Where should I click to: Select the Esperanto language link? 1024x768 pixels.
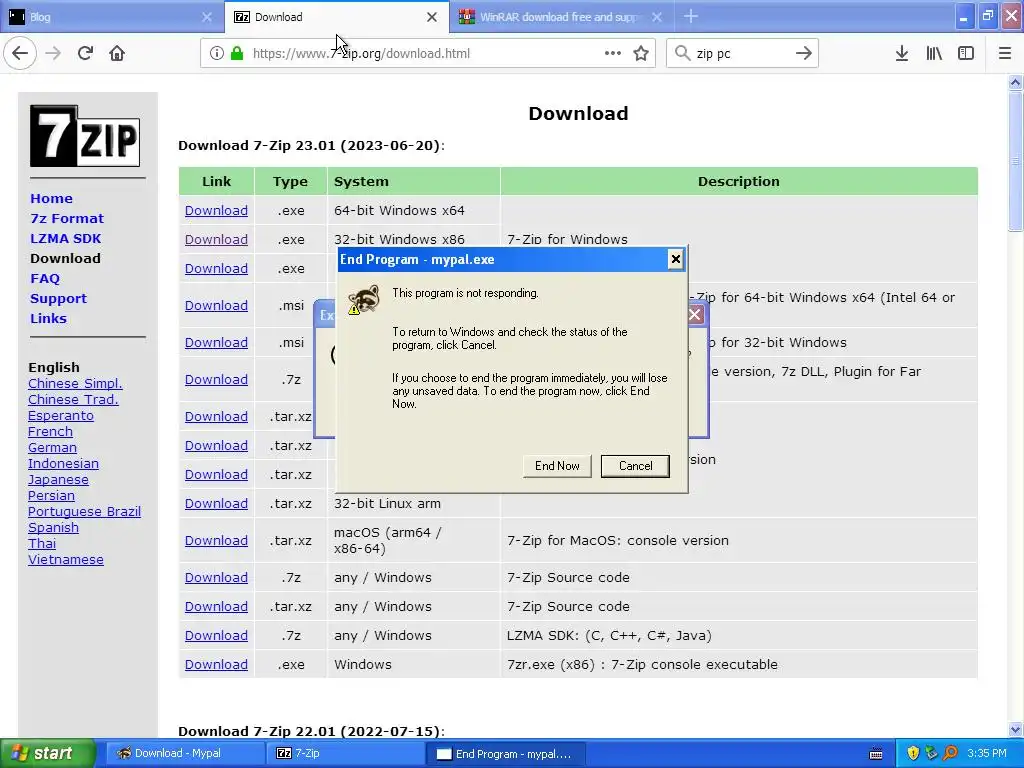click(x=61, y=415)
